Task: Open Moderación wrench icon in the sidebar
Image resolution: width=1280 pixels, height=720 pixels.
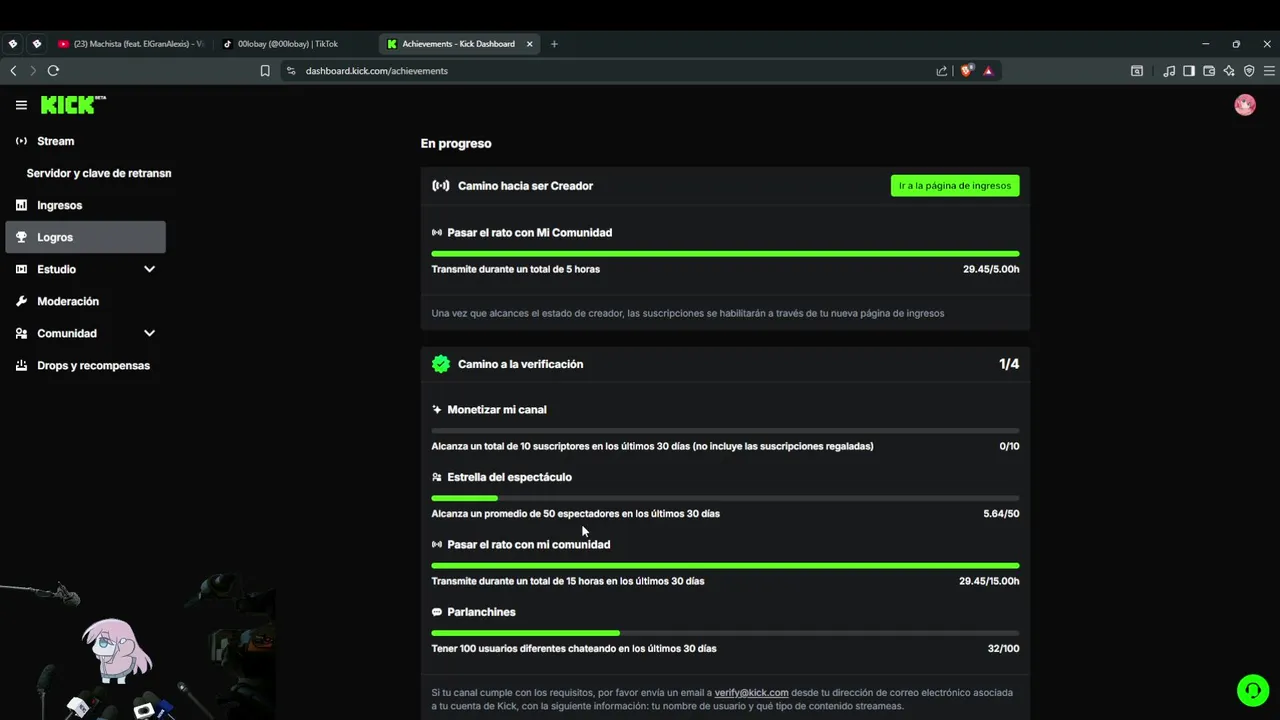Action: 22,301
